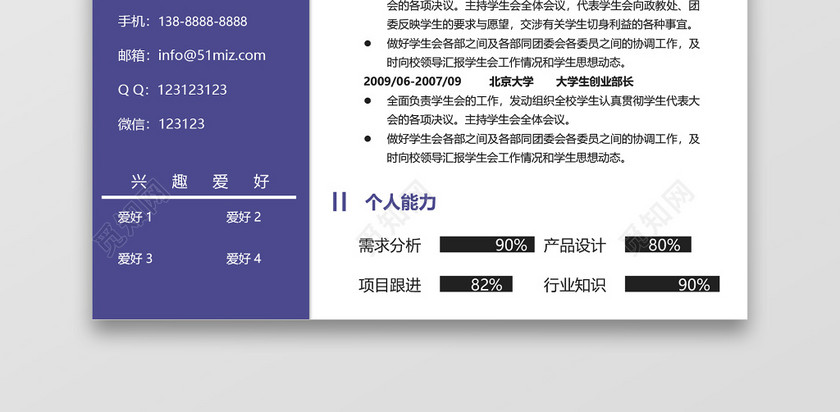This screenshot has width=840, height=412.
Task: Click the 项目跟进 skill label
Action: pyautogui.click(x=389, y=285)
